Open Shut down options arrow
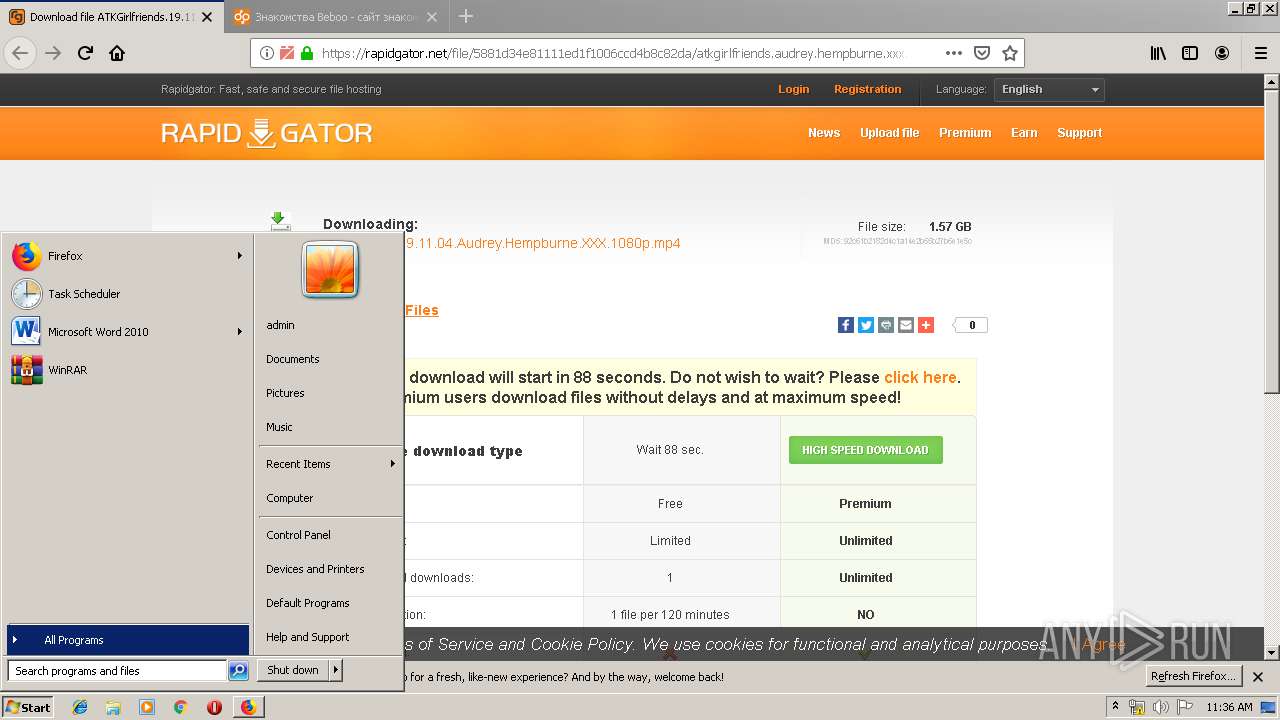 [336, 670]
